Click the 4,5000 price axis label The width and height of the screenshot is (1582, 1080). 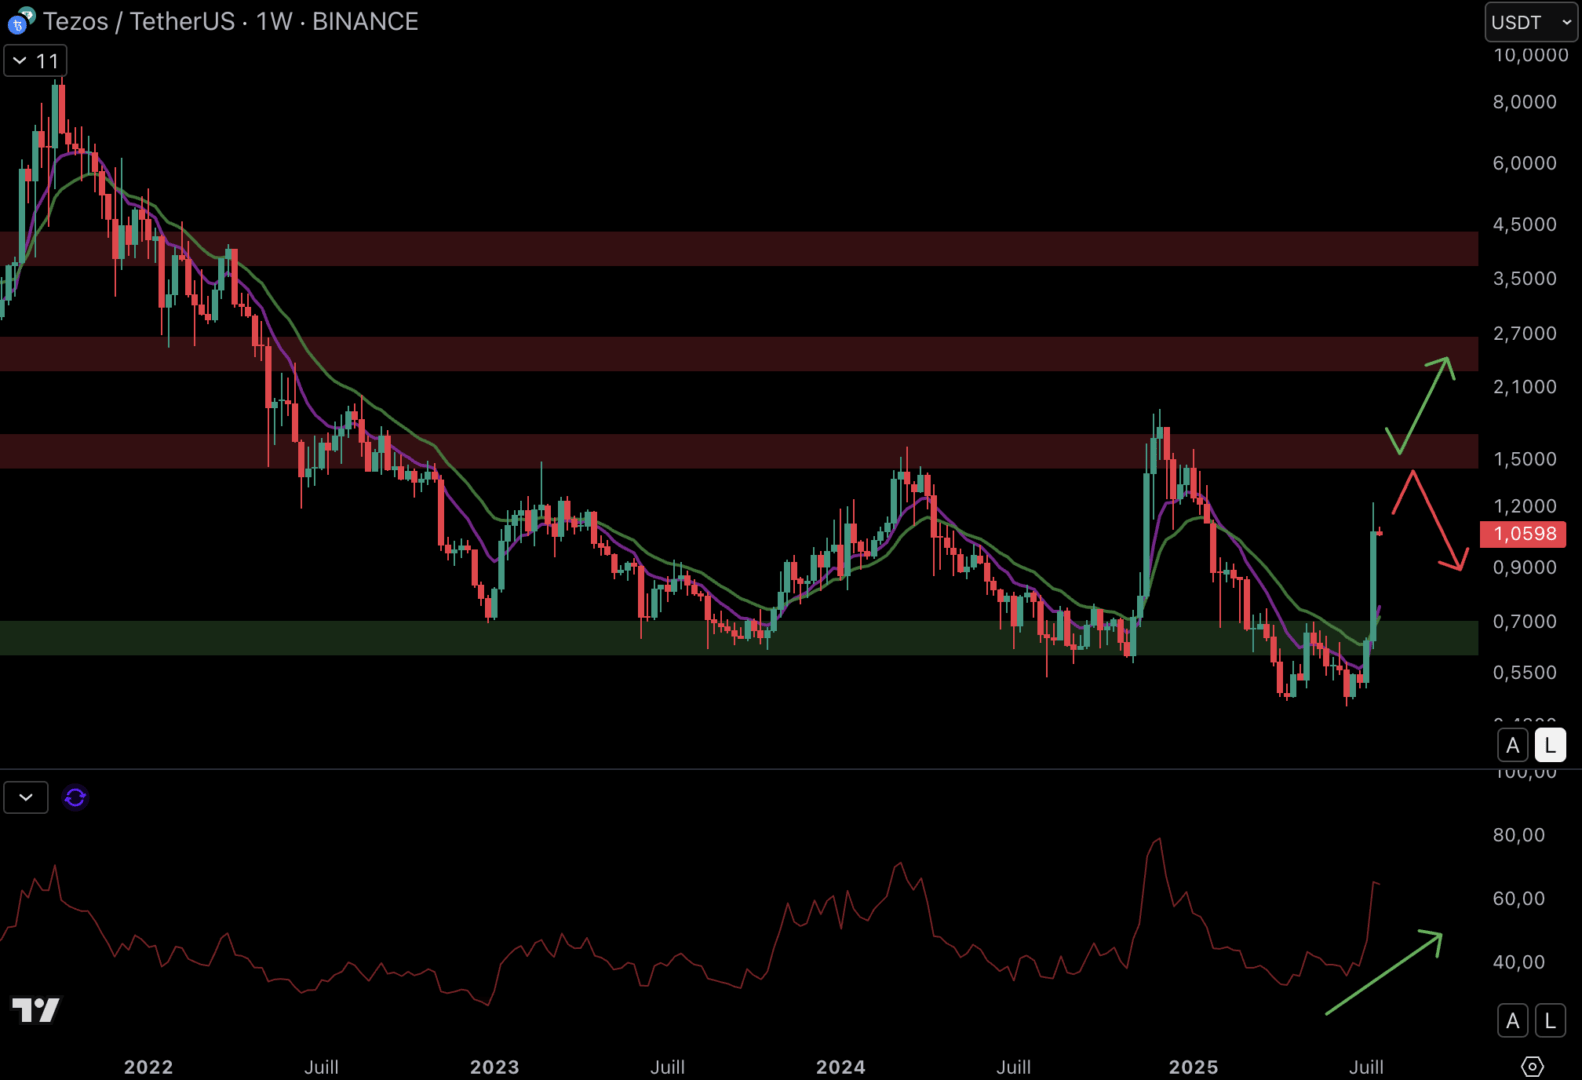tap(1524, 225)
